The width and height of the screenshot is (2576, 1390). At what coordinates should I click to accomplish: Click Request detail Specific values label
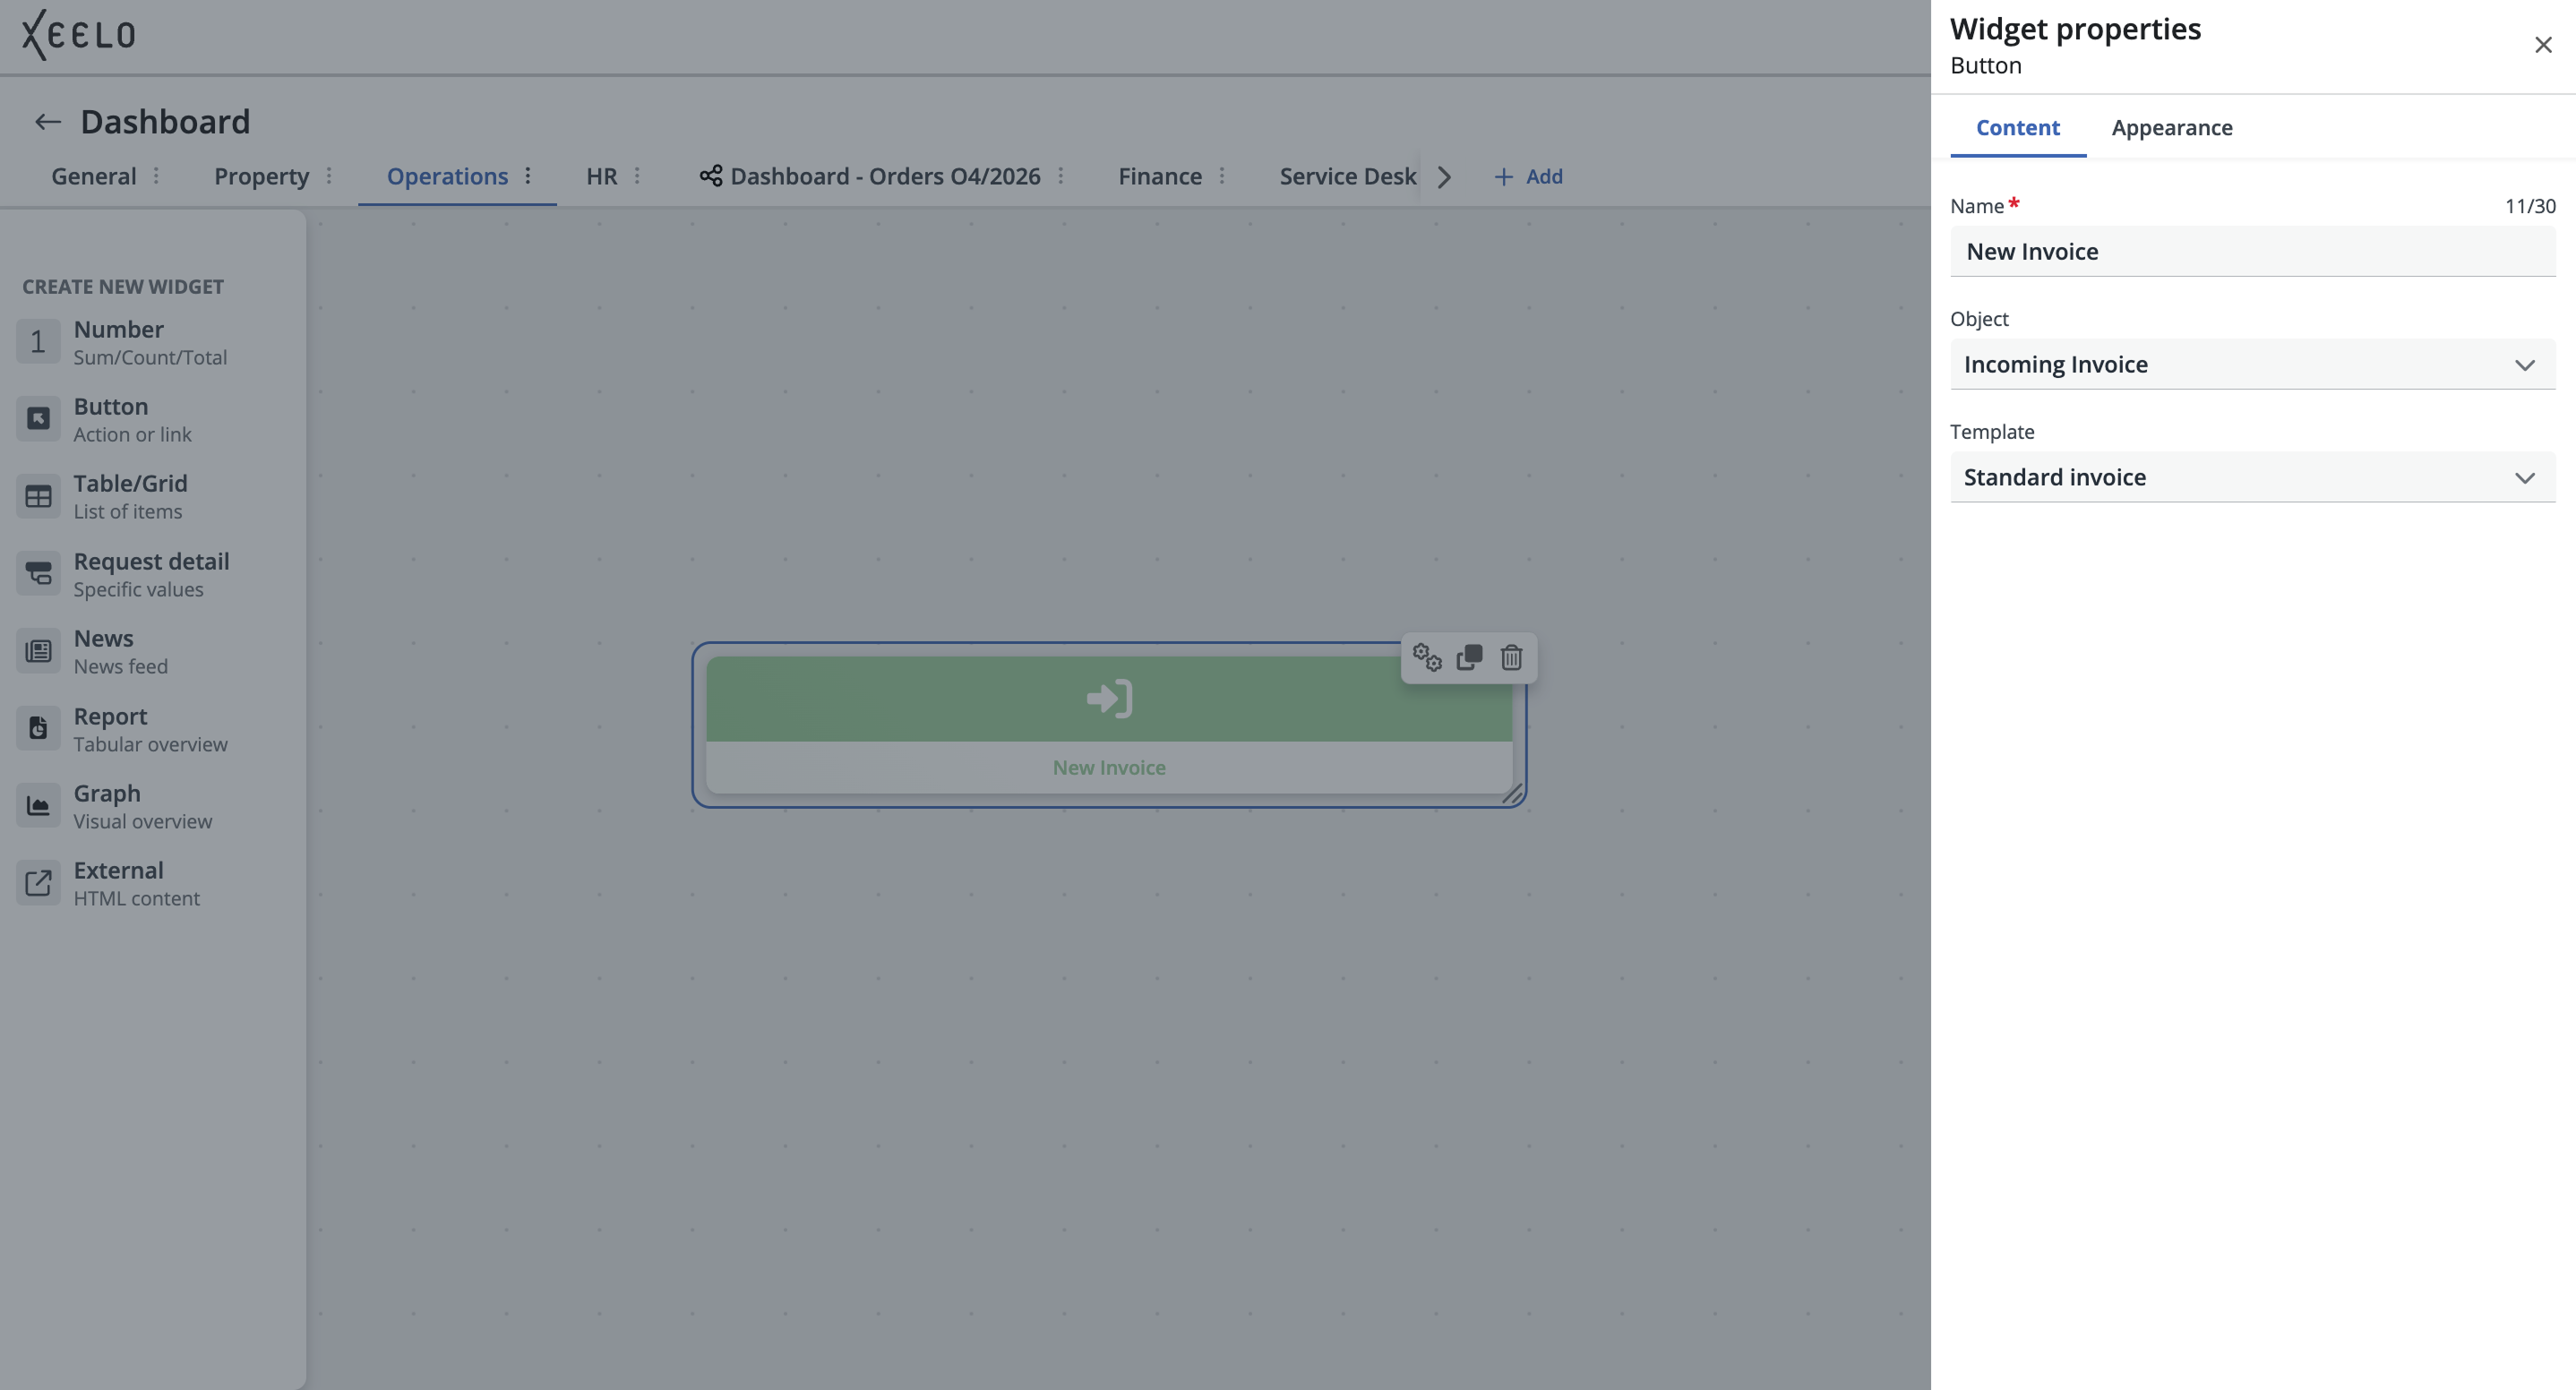pos(151,574)
